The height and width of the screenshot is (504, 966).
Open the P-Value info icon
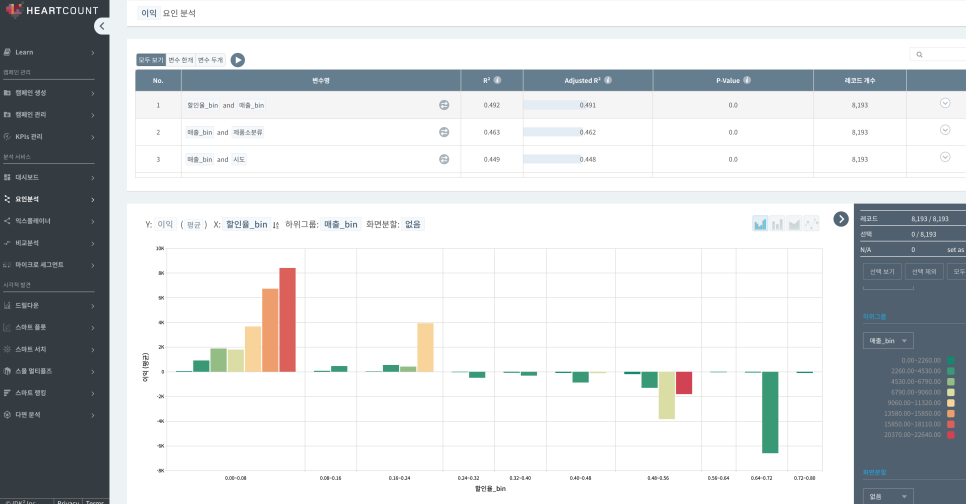point(747,80)
